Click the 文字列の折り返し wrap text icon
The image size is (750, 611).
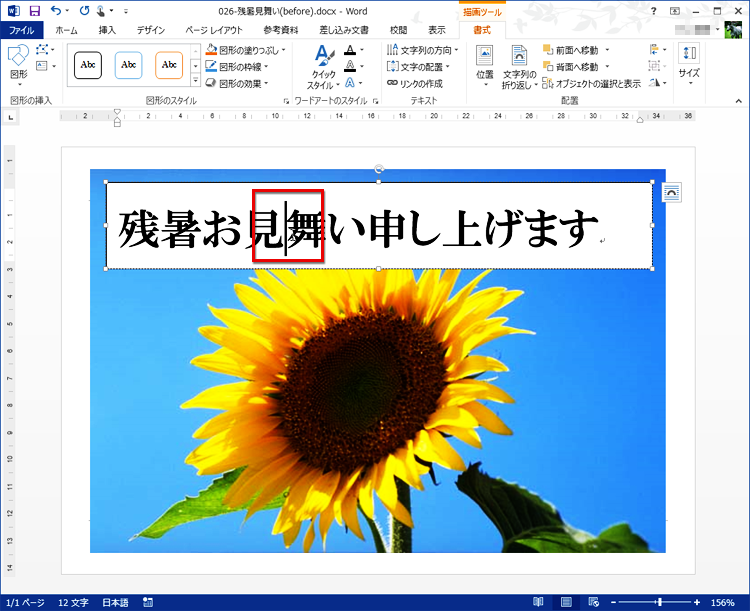519,56
